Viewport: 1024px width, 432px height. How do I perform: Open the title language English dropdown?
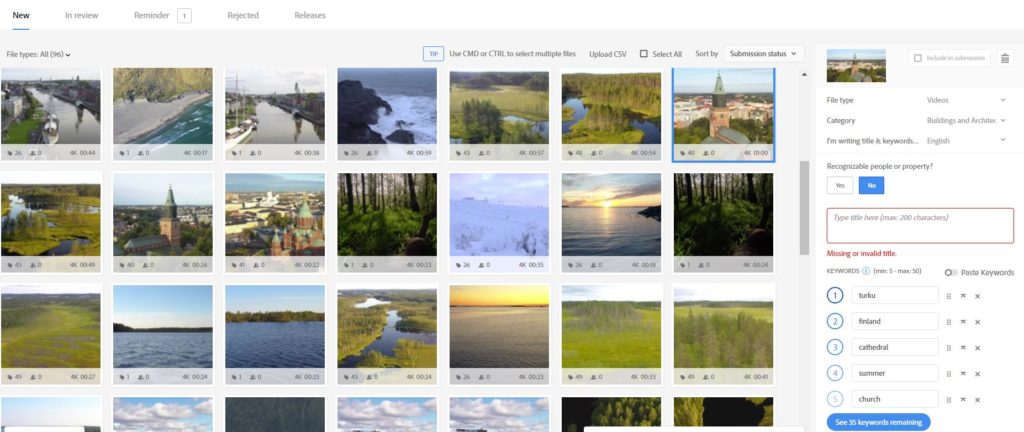pyautogui.click(x=967, y=141)
